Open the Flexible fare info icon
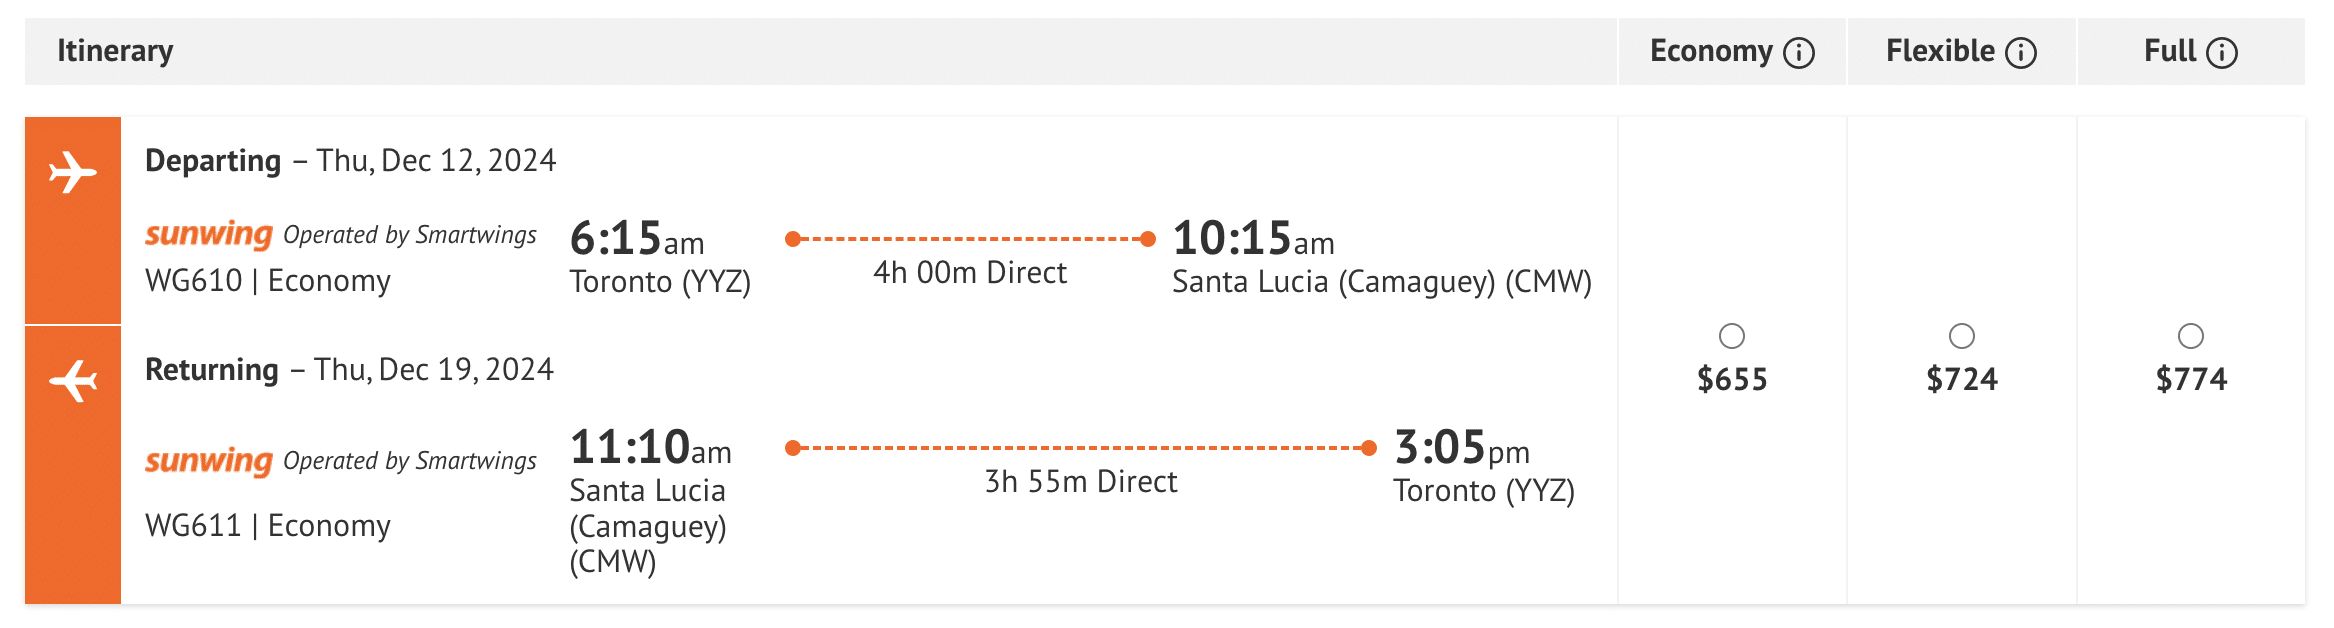 tap(2021, 52)
